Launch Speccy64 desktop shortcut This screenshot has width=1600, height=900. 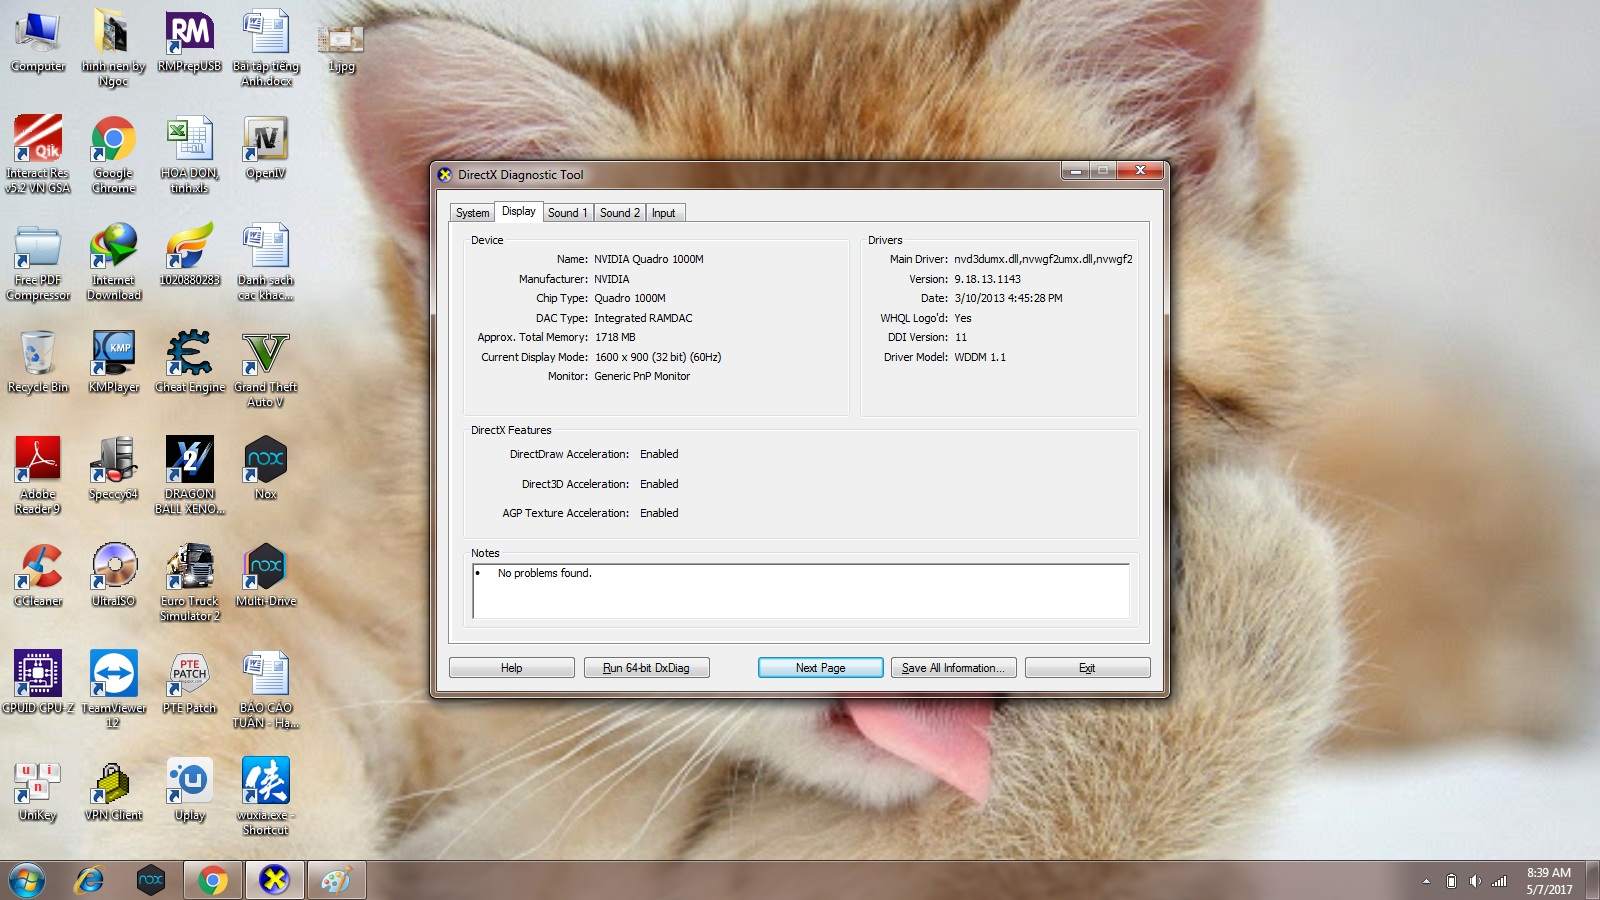[x=113, y=468]
